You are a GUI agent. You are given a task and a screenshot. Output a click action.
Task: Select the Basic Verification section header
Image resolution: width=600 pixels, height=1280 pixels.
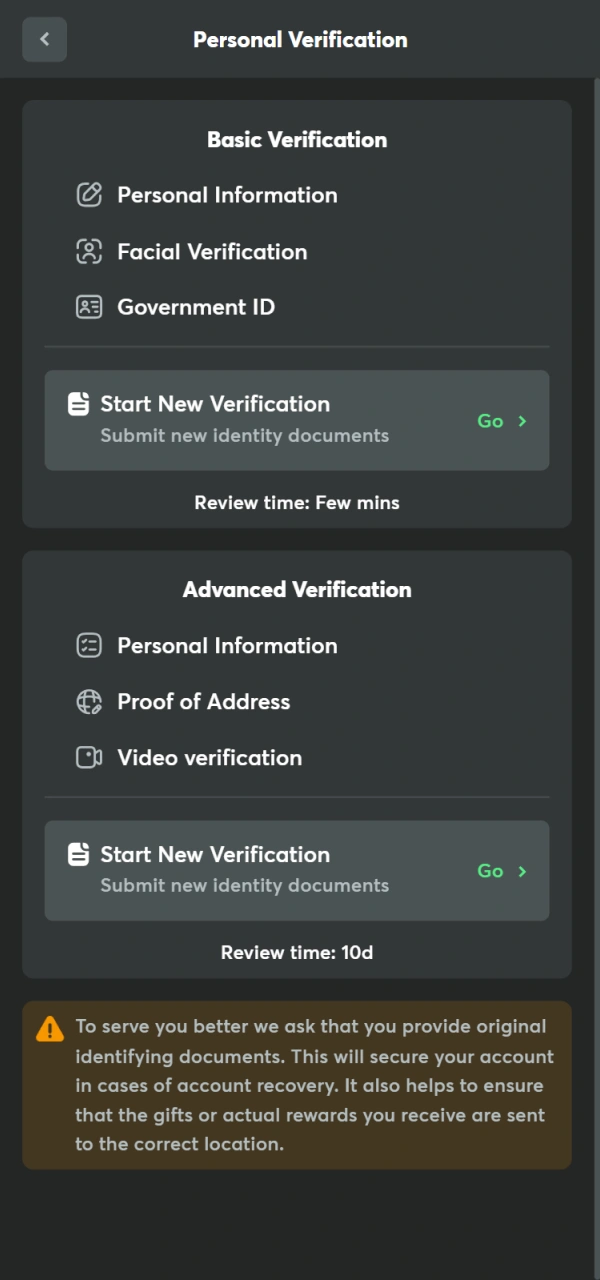tap(297, 139)
